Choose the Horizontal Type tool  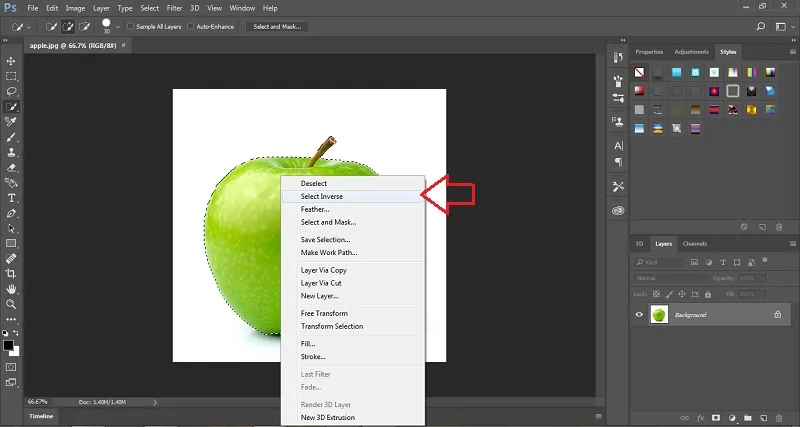click(11, 198)
